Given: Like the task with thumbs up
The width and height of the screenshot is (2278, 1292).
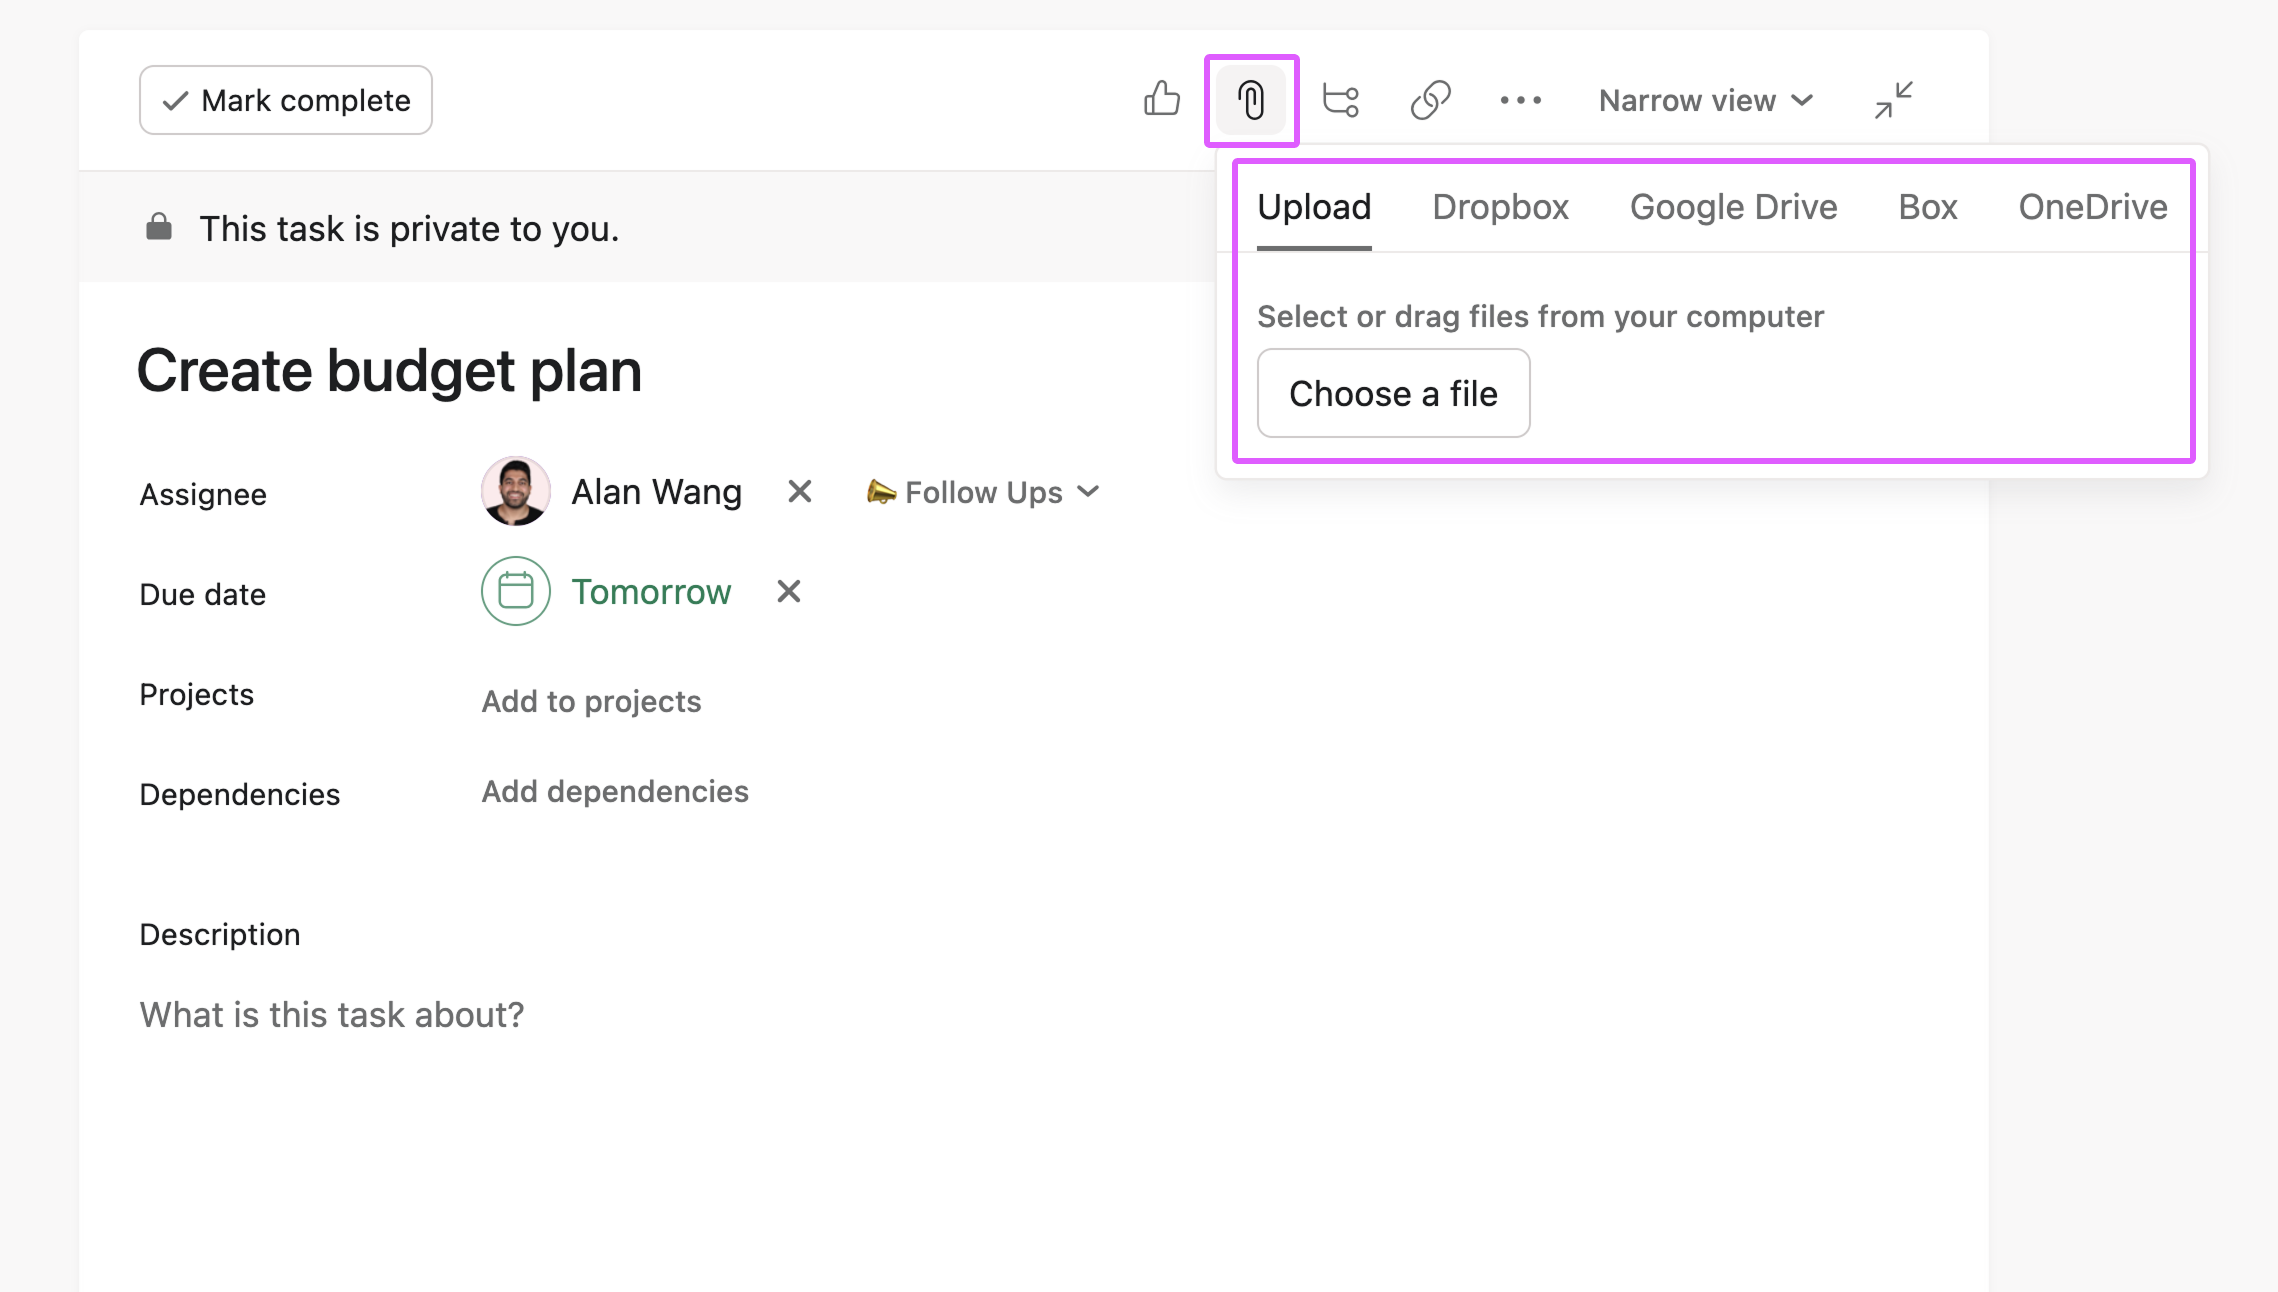Looking at the screenshot, I should click(x=1161, y=100).
